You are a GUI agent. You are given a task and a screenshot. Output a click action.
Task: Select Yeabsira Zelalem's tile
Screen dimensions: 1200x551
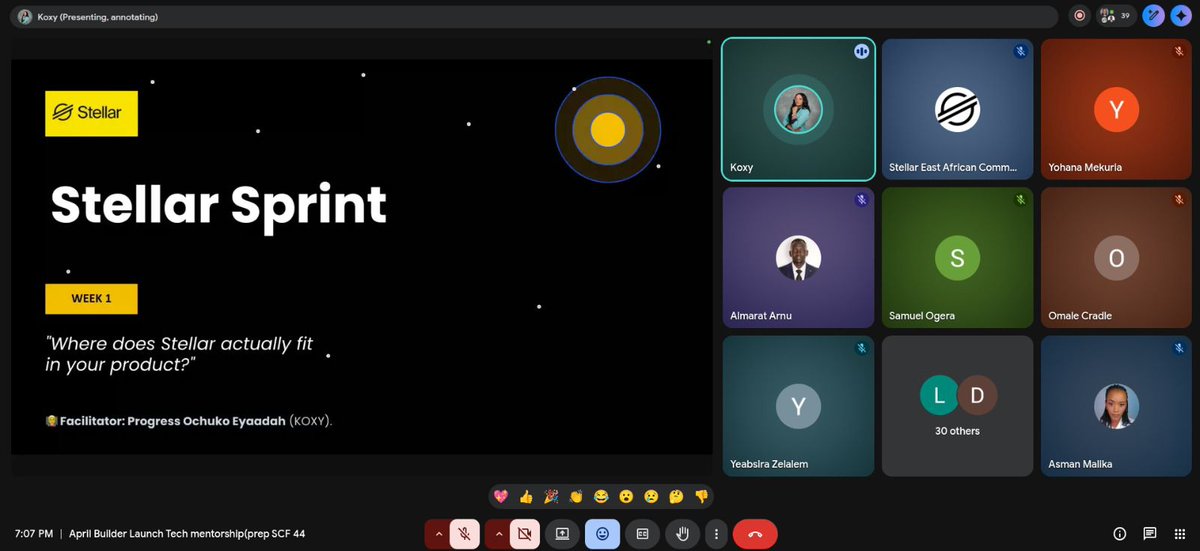pyautogui.click(x=798, y=406)
